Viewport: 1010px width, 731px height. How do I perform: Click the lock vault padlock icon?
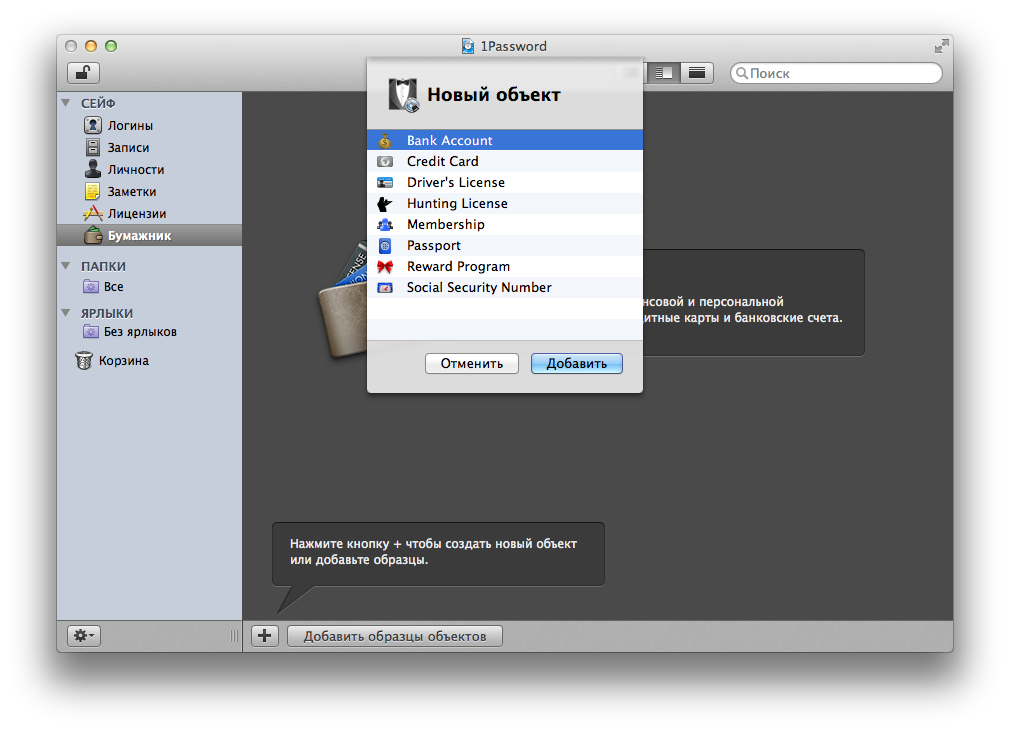(x=83, y=73)
